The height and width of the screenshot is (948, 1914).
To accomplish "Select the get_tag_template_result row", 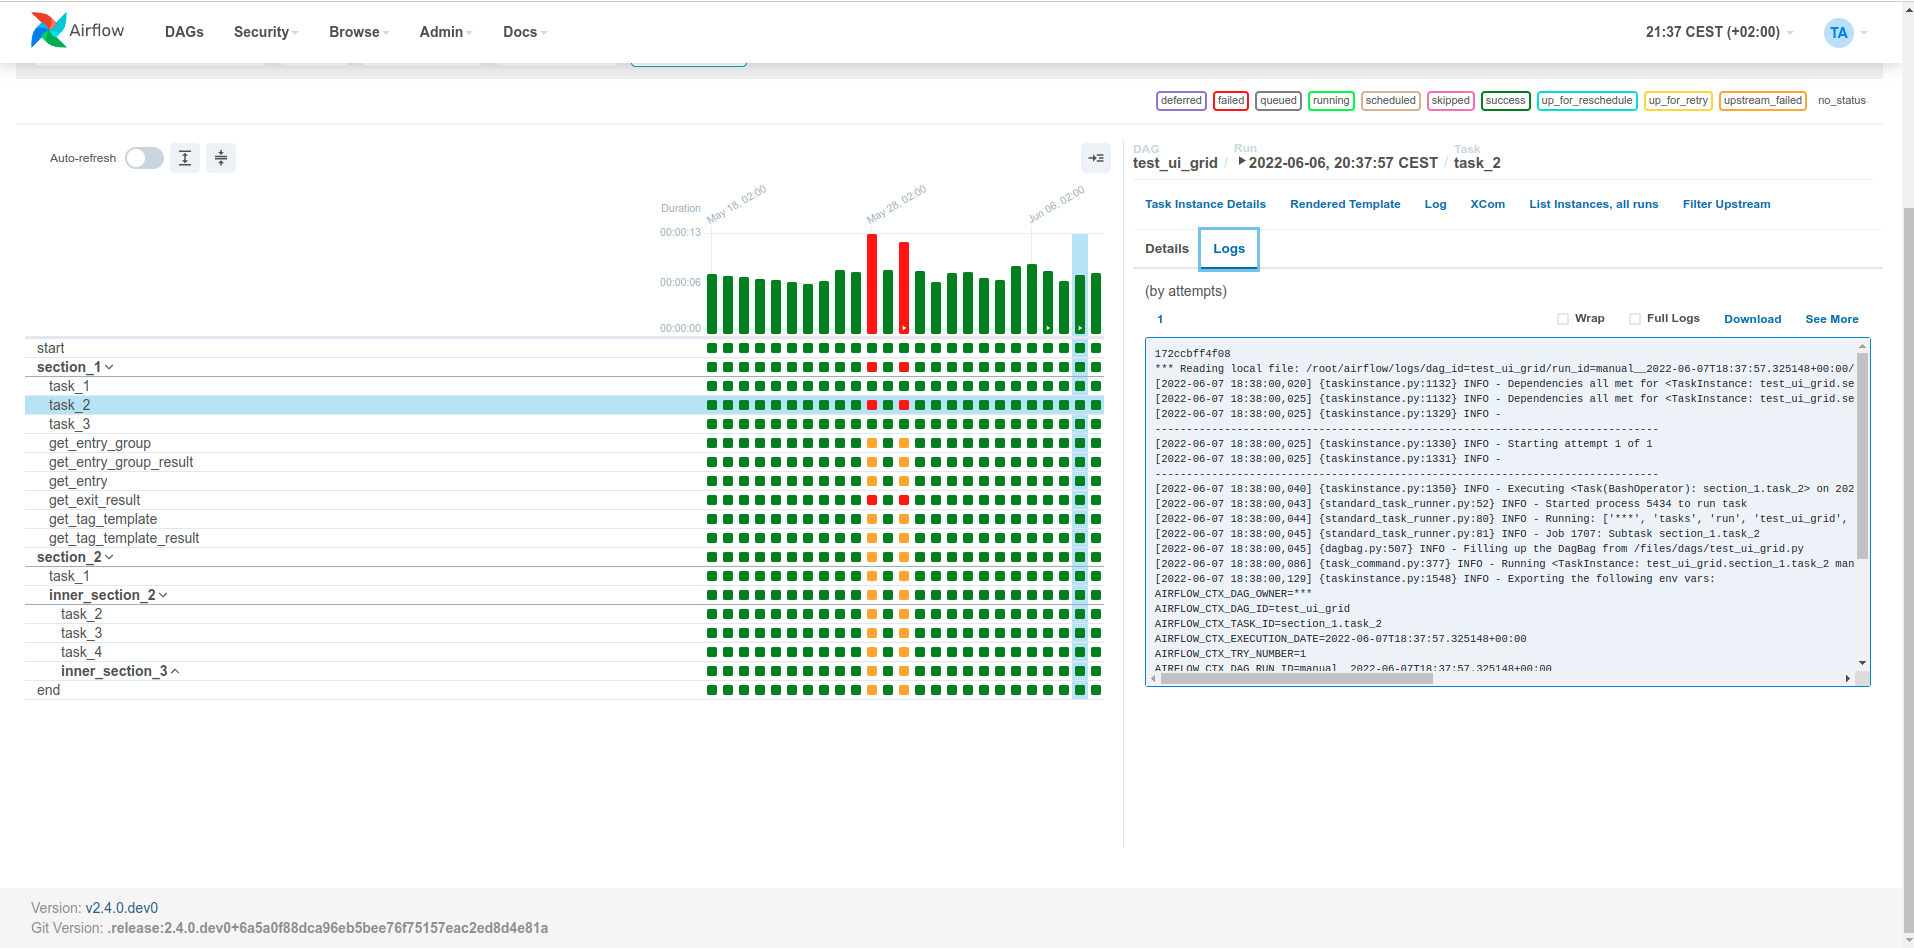I will (564, 538).
